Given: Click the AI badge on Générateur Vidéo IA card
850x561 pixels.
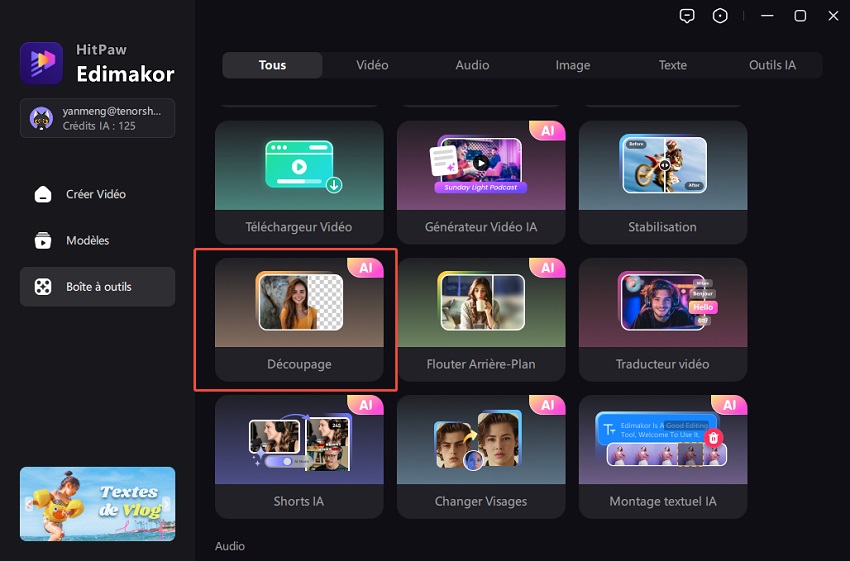Looking at the screenshot, I should tap(548, 131).
